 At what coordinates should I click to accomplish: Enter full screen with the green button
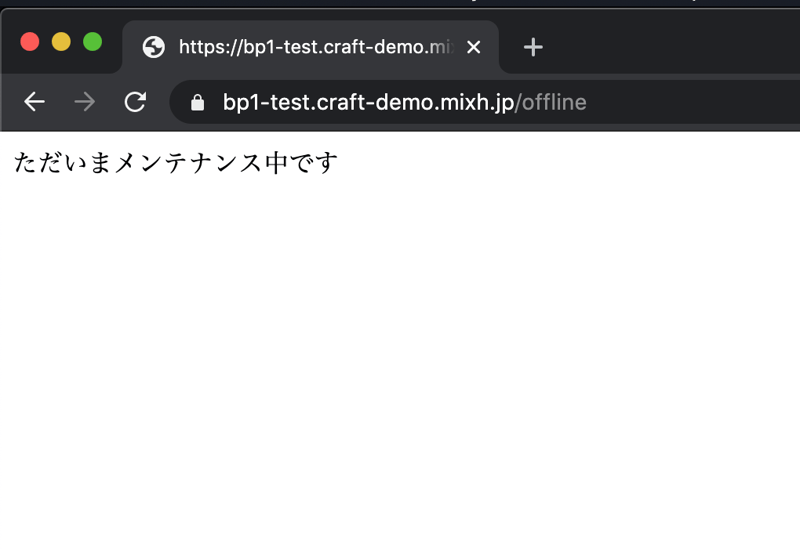[92, 42]
